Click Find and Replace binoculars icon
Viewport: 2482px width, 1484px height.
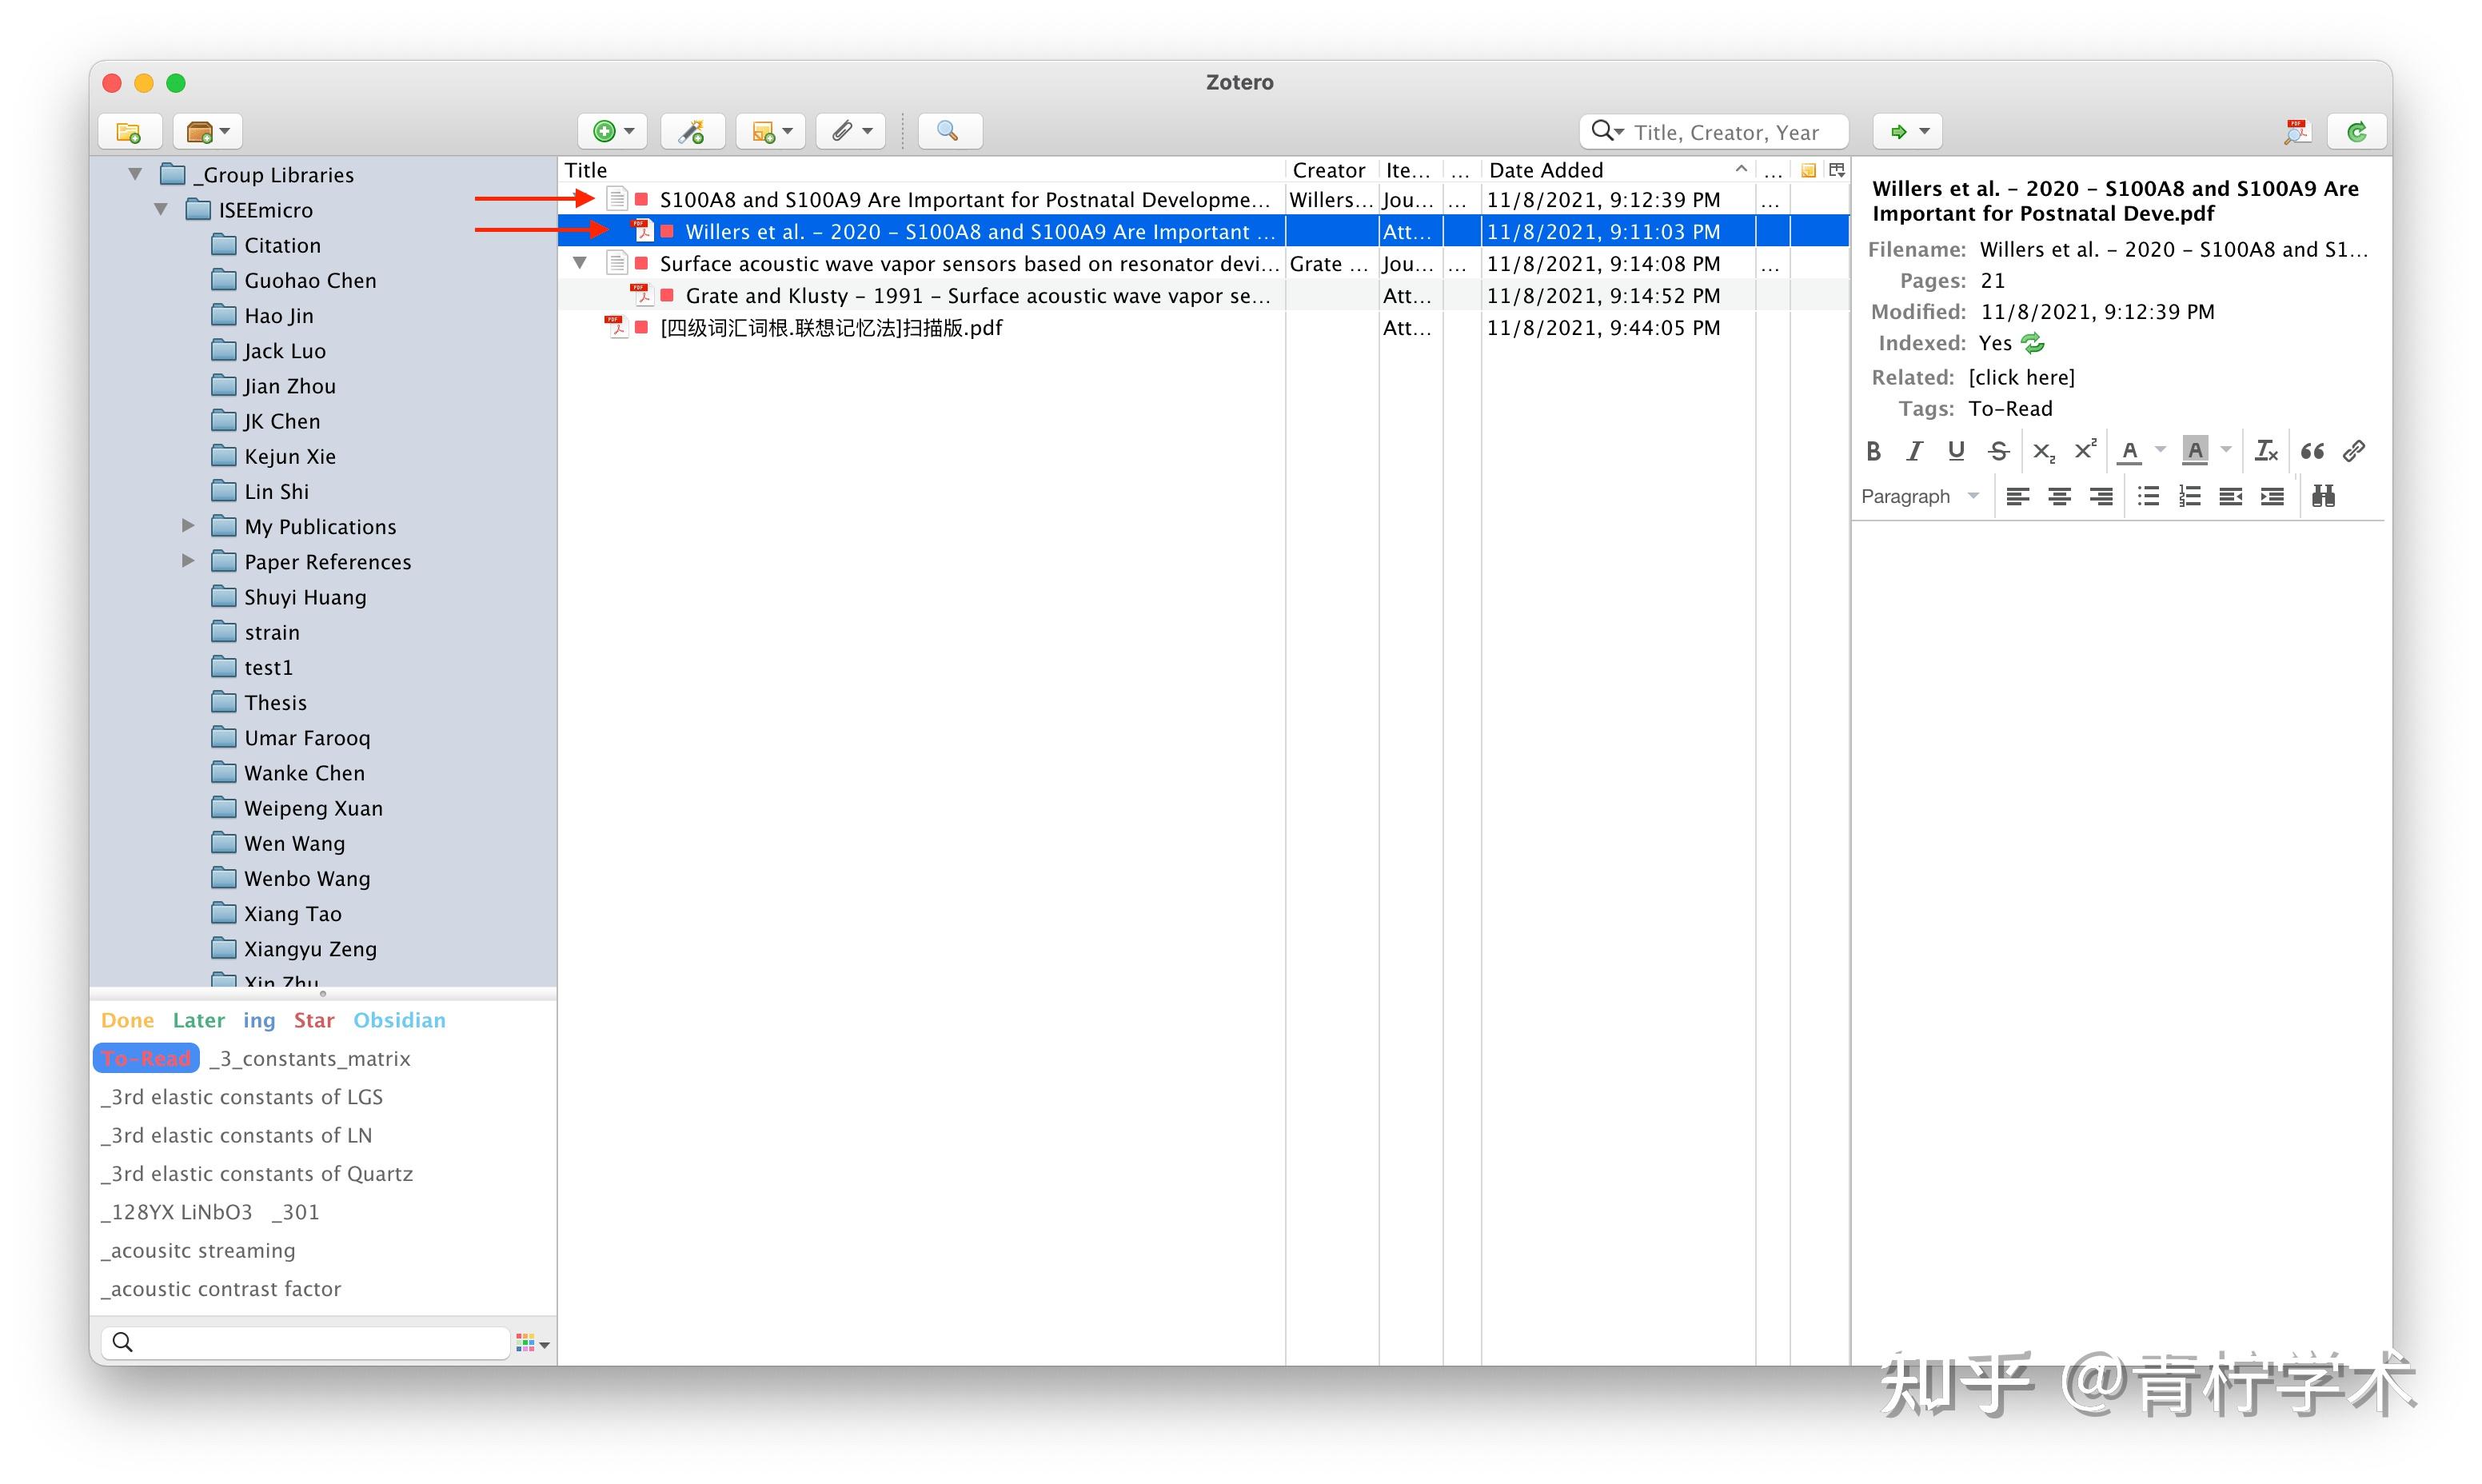(2323, 496)
